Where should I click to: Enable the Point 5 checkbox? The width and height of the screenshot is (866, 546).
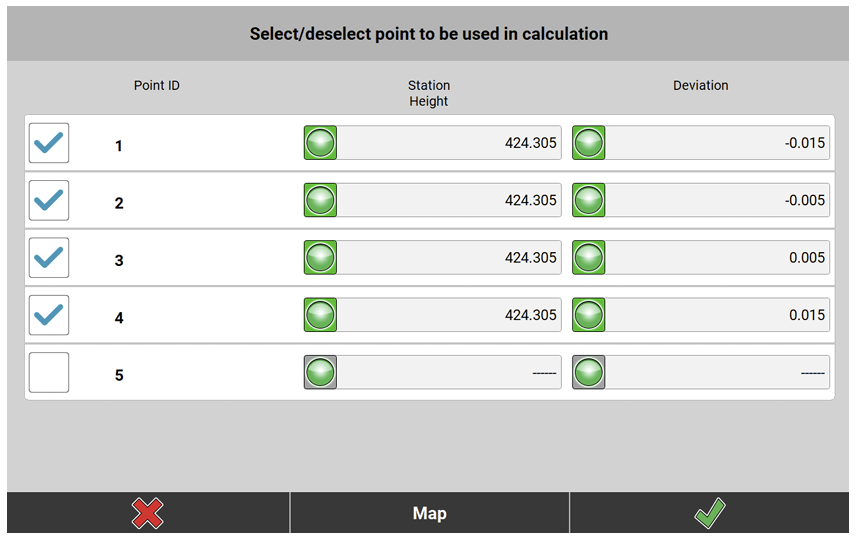click(49, 372)
